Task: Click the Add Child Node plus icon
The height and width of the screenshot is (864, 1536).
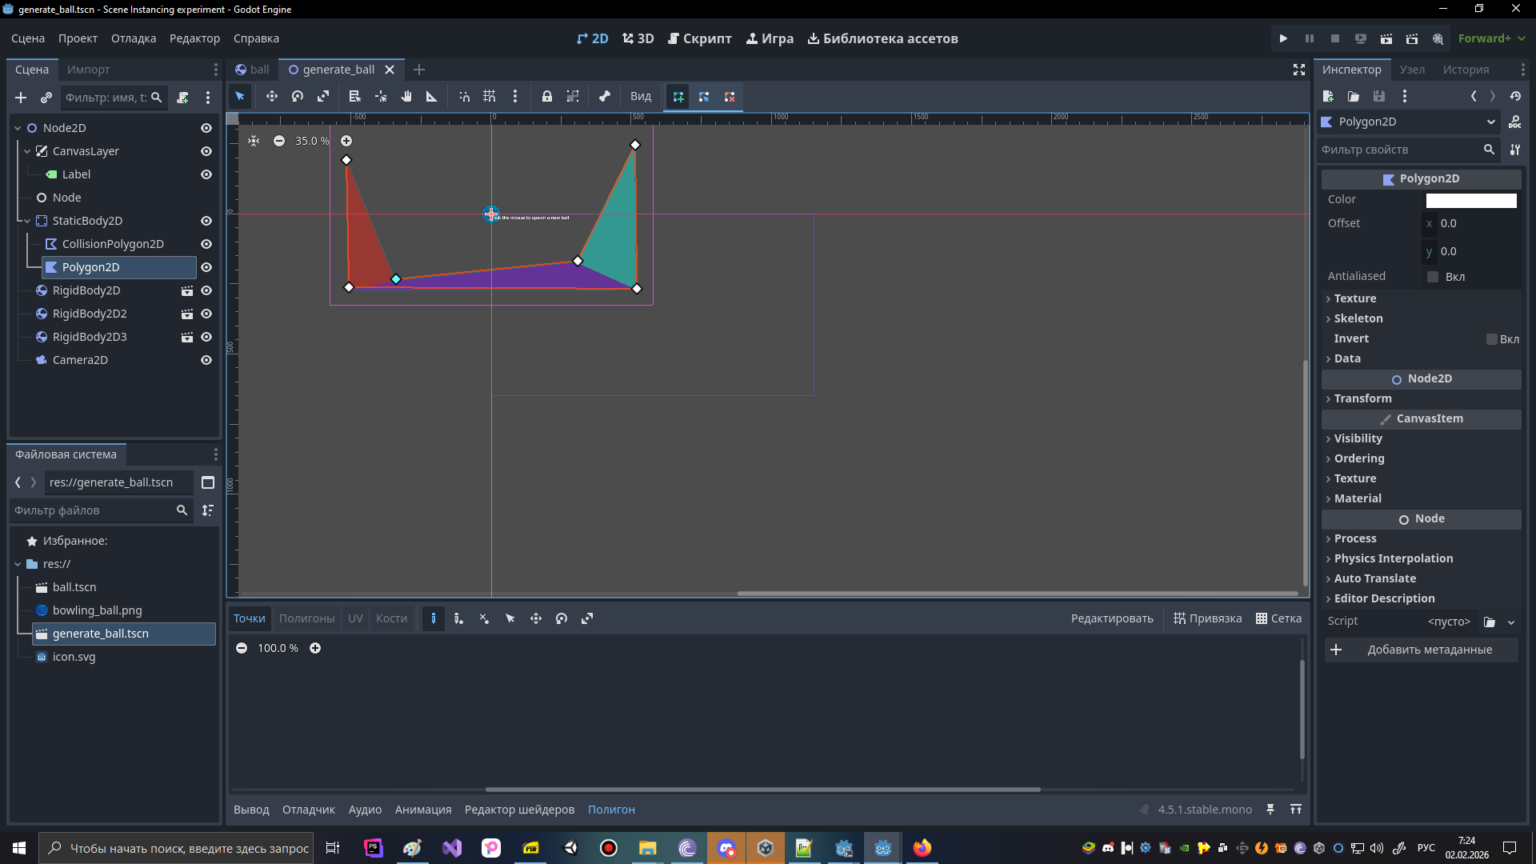Action: (20, 98)
